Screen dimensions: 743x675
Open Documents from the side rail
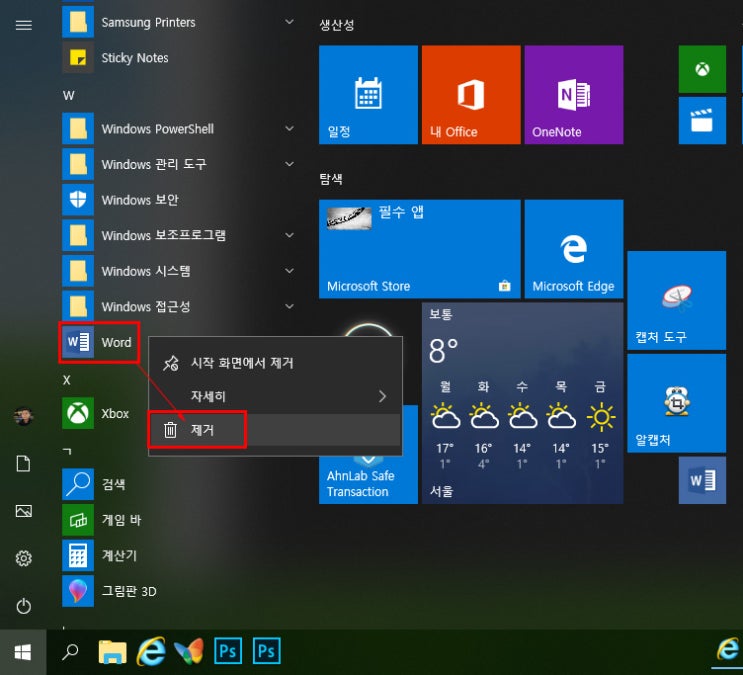[24, 464]
